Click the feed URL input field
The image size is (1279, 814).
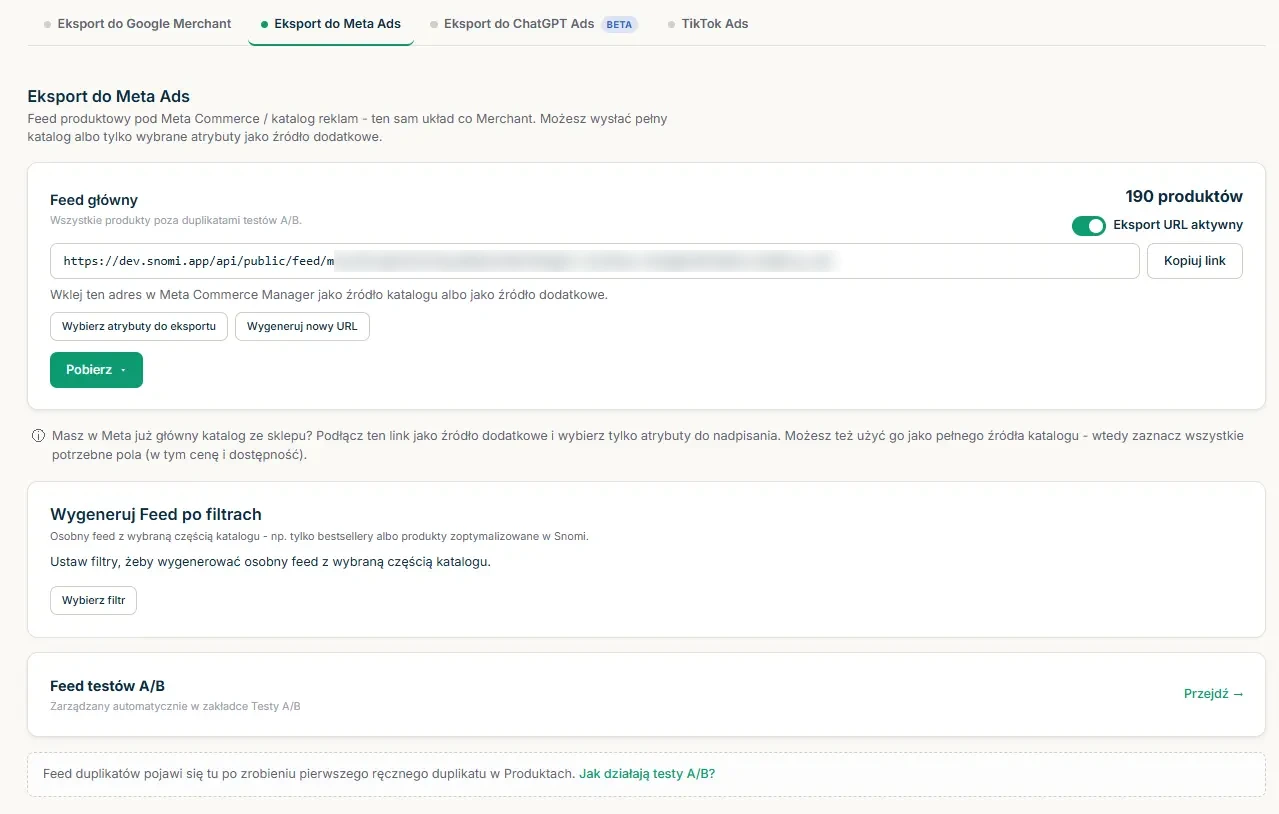pyautogui.click(x=595, y=261)
